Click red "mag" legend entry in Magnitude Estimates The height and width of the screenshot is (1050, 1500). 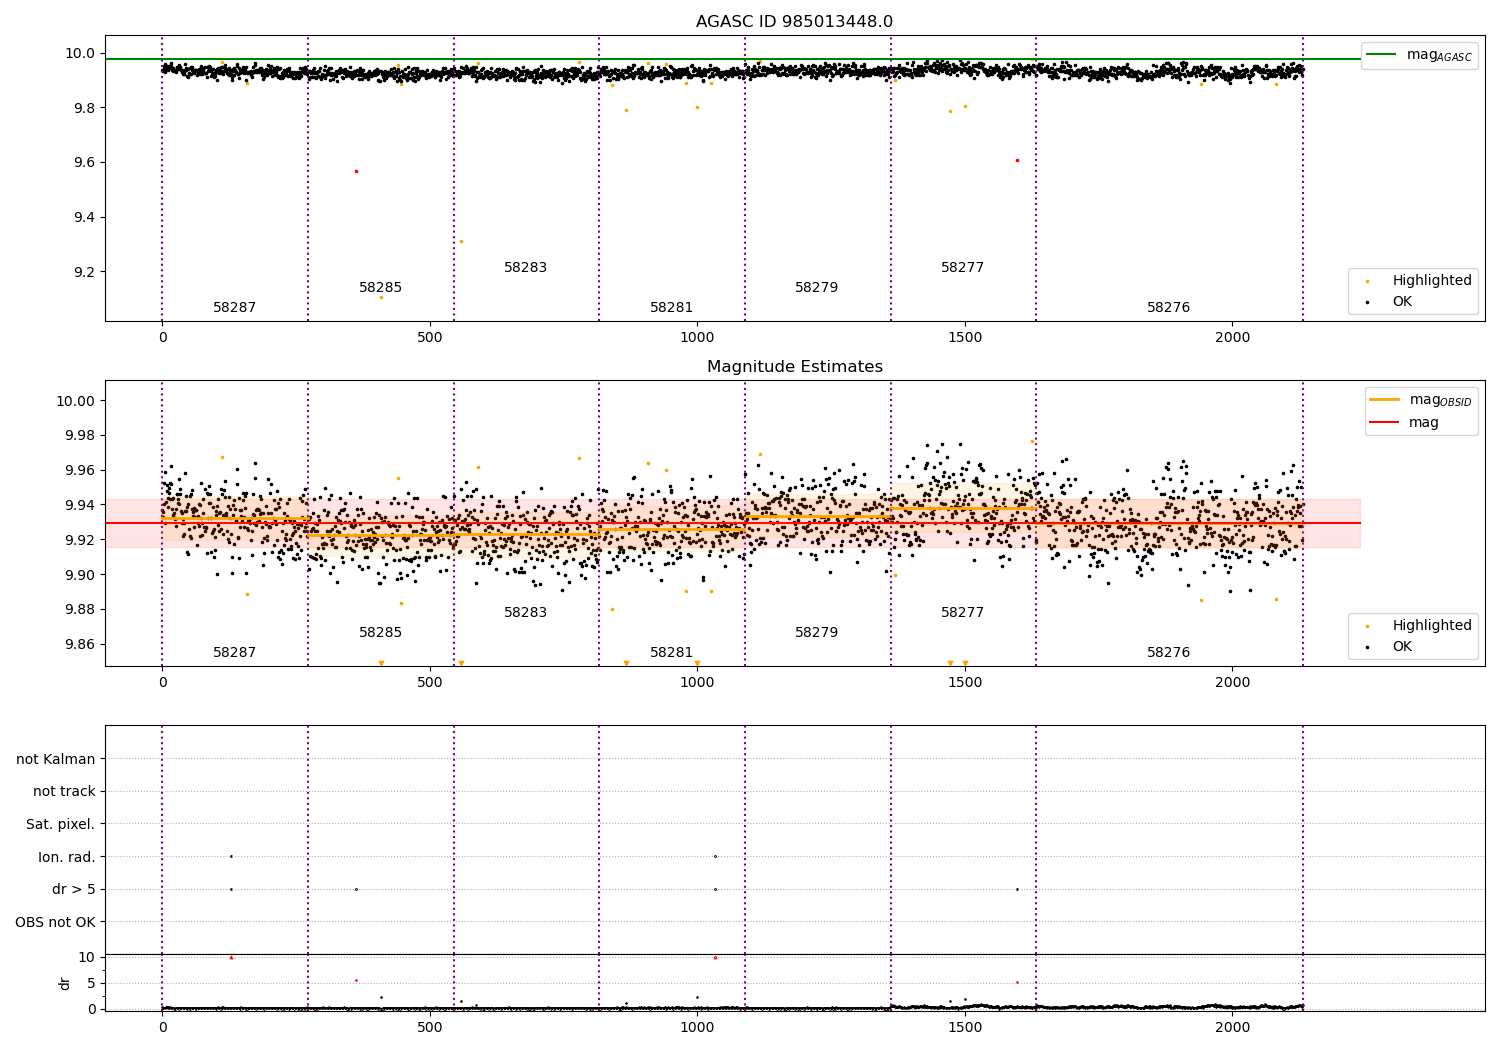coord(1405,423)
